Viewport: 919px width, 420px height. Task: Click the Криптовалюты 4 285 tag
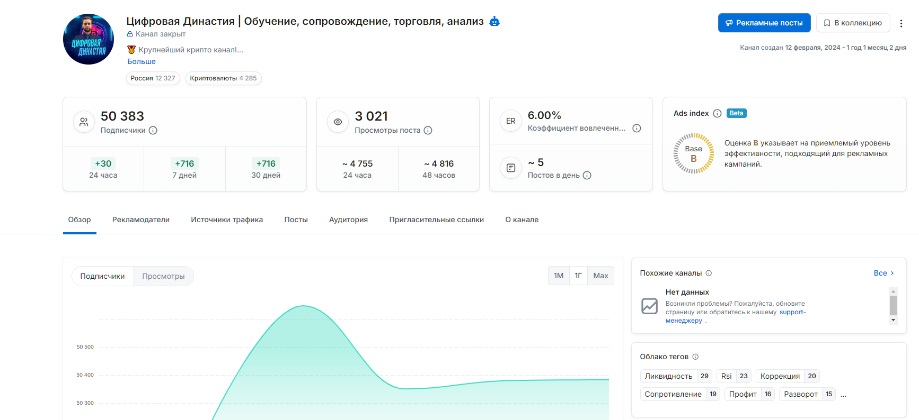[x=223, y=78]
